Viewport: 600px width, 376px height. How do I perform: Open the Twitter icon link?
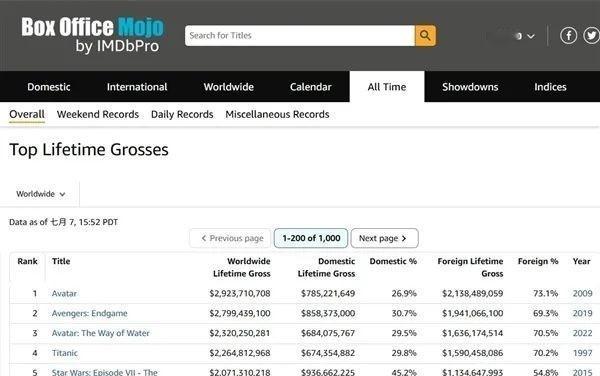[592, 36]
